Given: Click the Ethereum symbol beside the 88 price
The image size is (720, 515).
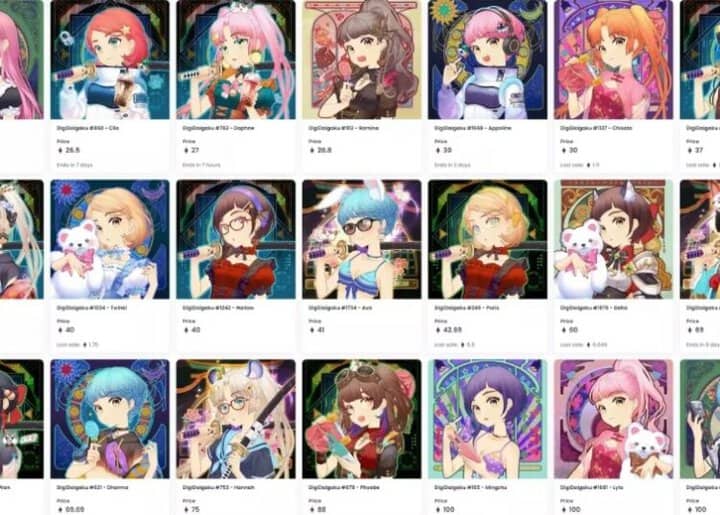Looking at the screenshot, I should [311, 509].
